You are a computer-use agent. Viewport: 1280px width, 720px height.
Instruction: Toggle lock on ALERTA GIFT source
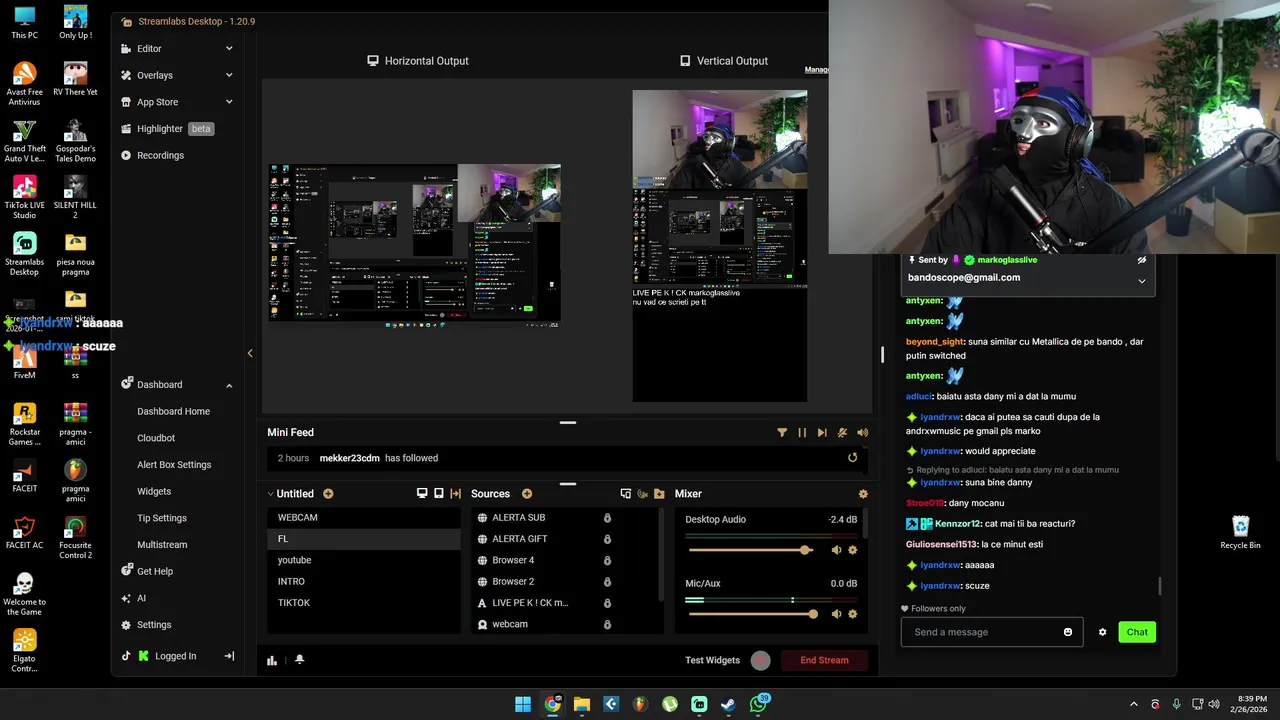[607, 539]
